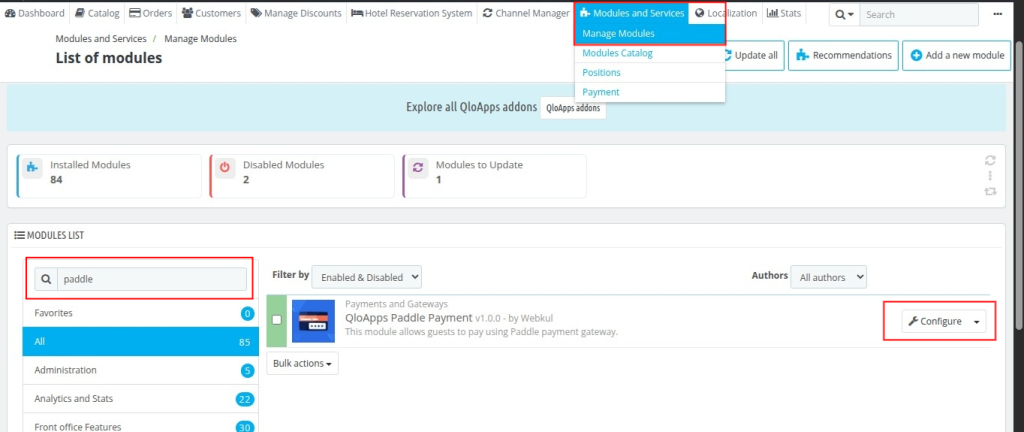Click the Stats bar chart icon

point(773,13)
